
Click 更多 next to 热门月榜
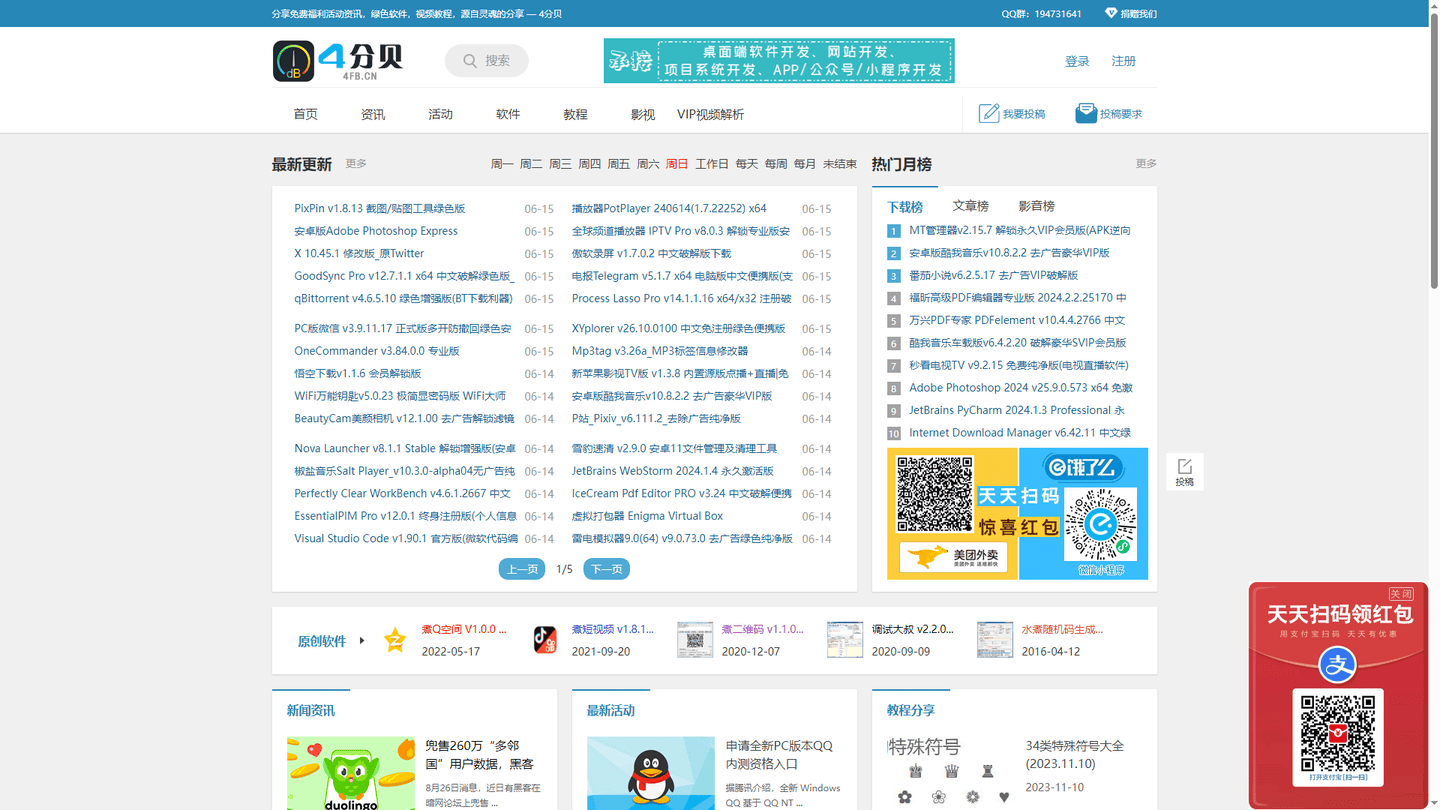(x=1146, y=163)
